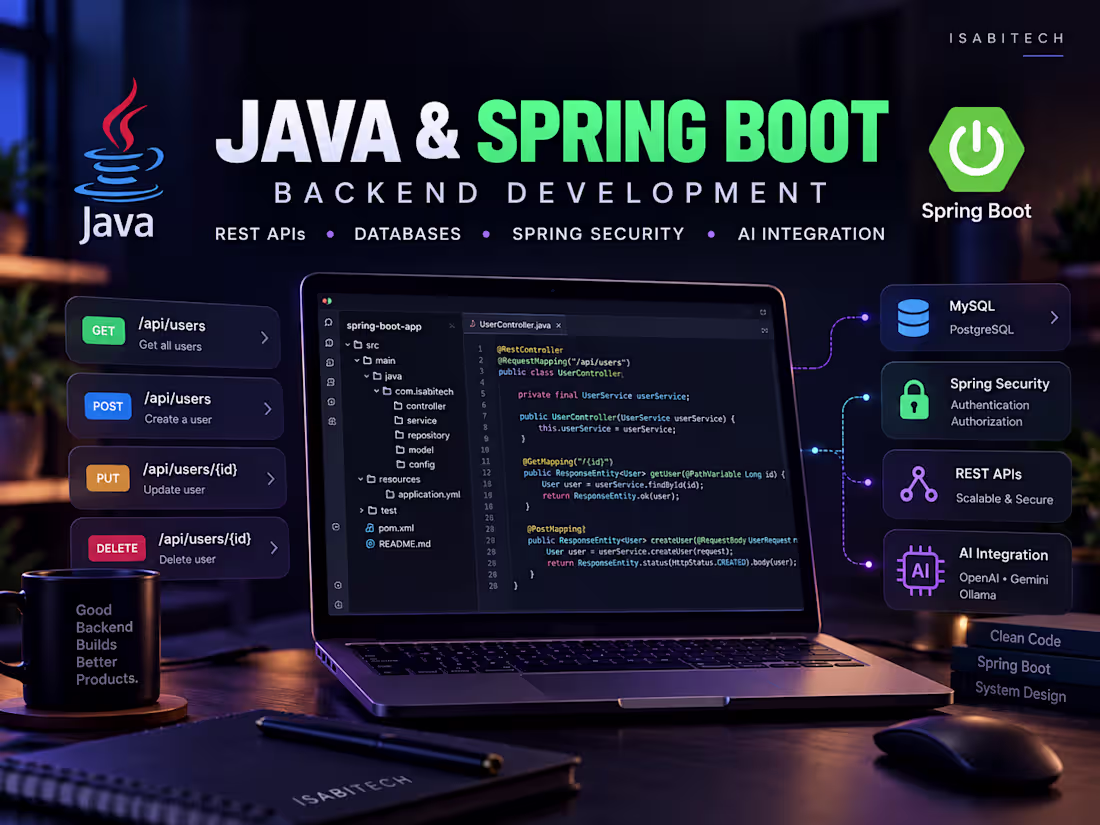Click the README.md file icon in the explorer

point(370,544)
